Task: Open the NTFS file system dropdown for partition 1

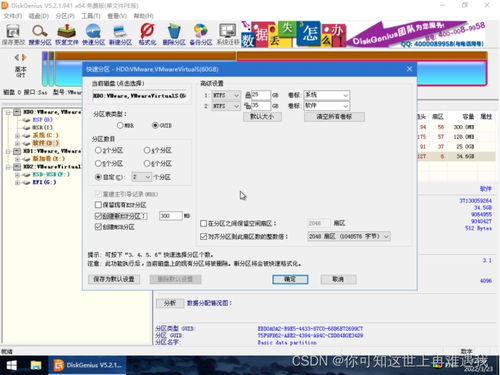Action: point(226,95)
